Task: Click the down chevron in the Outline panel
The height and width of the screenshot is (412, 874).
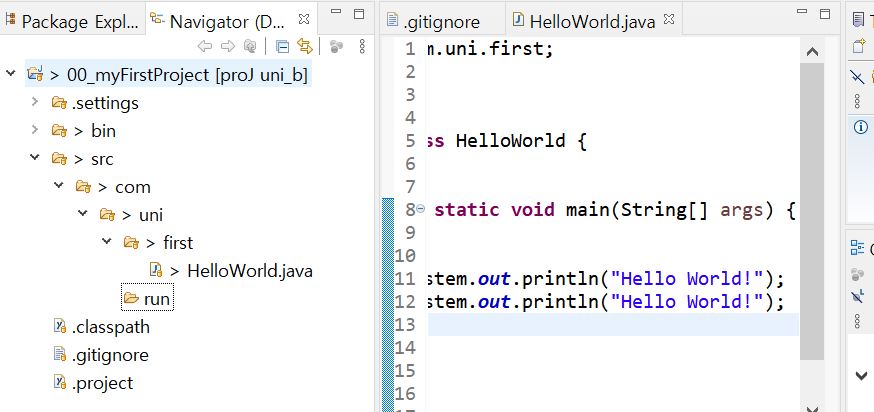Action: [x=861, y=375]
